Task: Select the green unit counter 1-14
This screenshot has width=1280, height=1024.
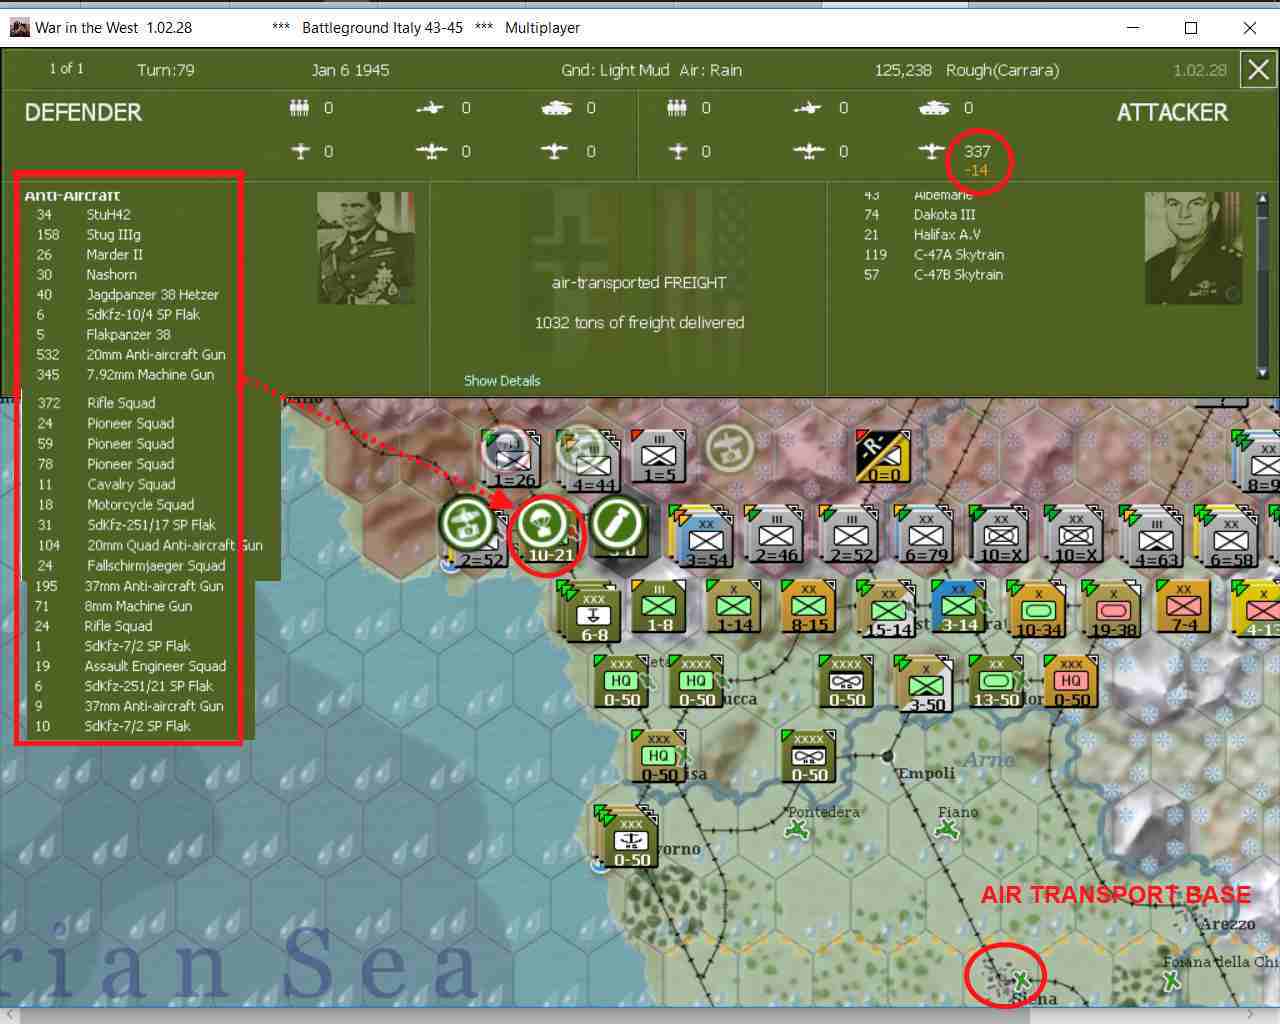Action: click(x=733, y=607)
